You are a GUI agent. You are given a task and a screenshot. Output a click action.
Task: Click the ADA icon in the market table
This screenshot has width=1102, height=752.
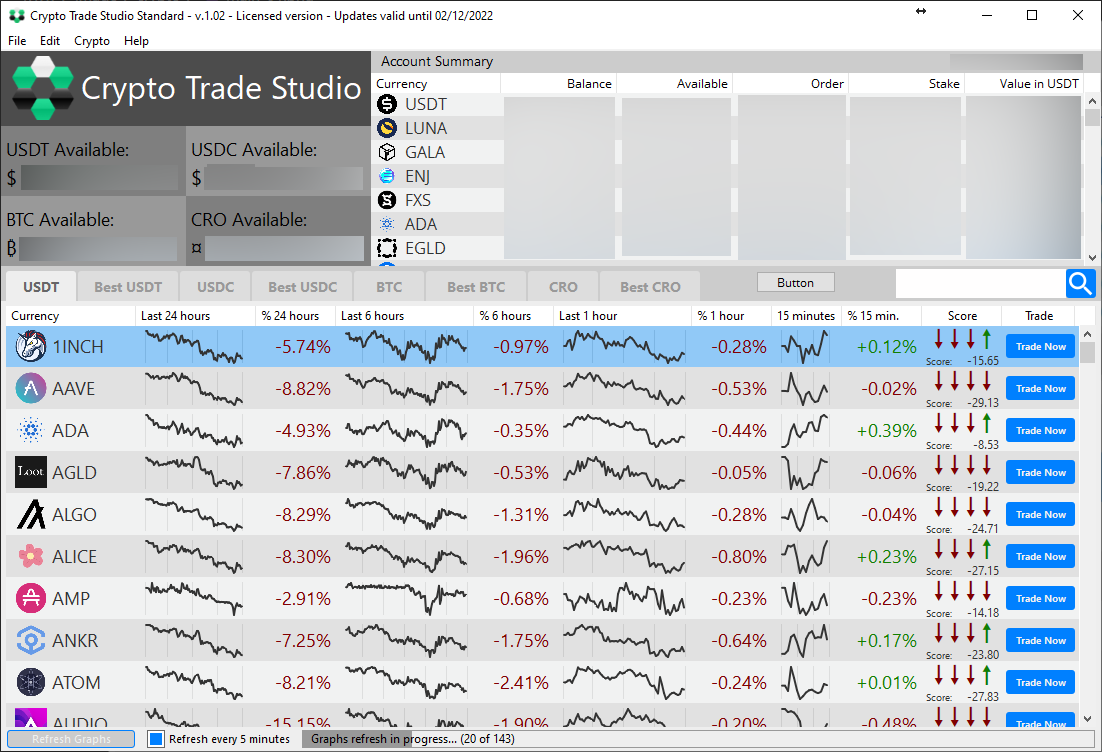point(30,430)
